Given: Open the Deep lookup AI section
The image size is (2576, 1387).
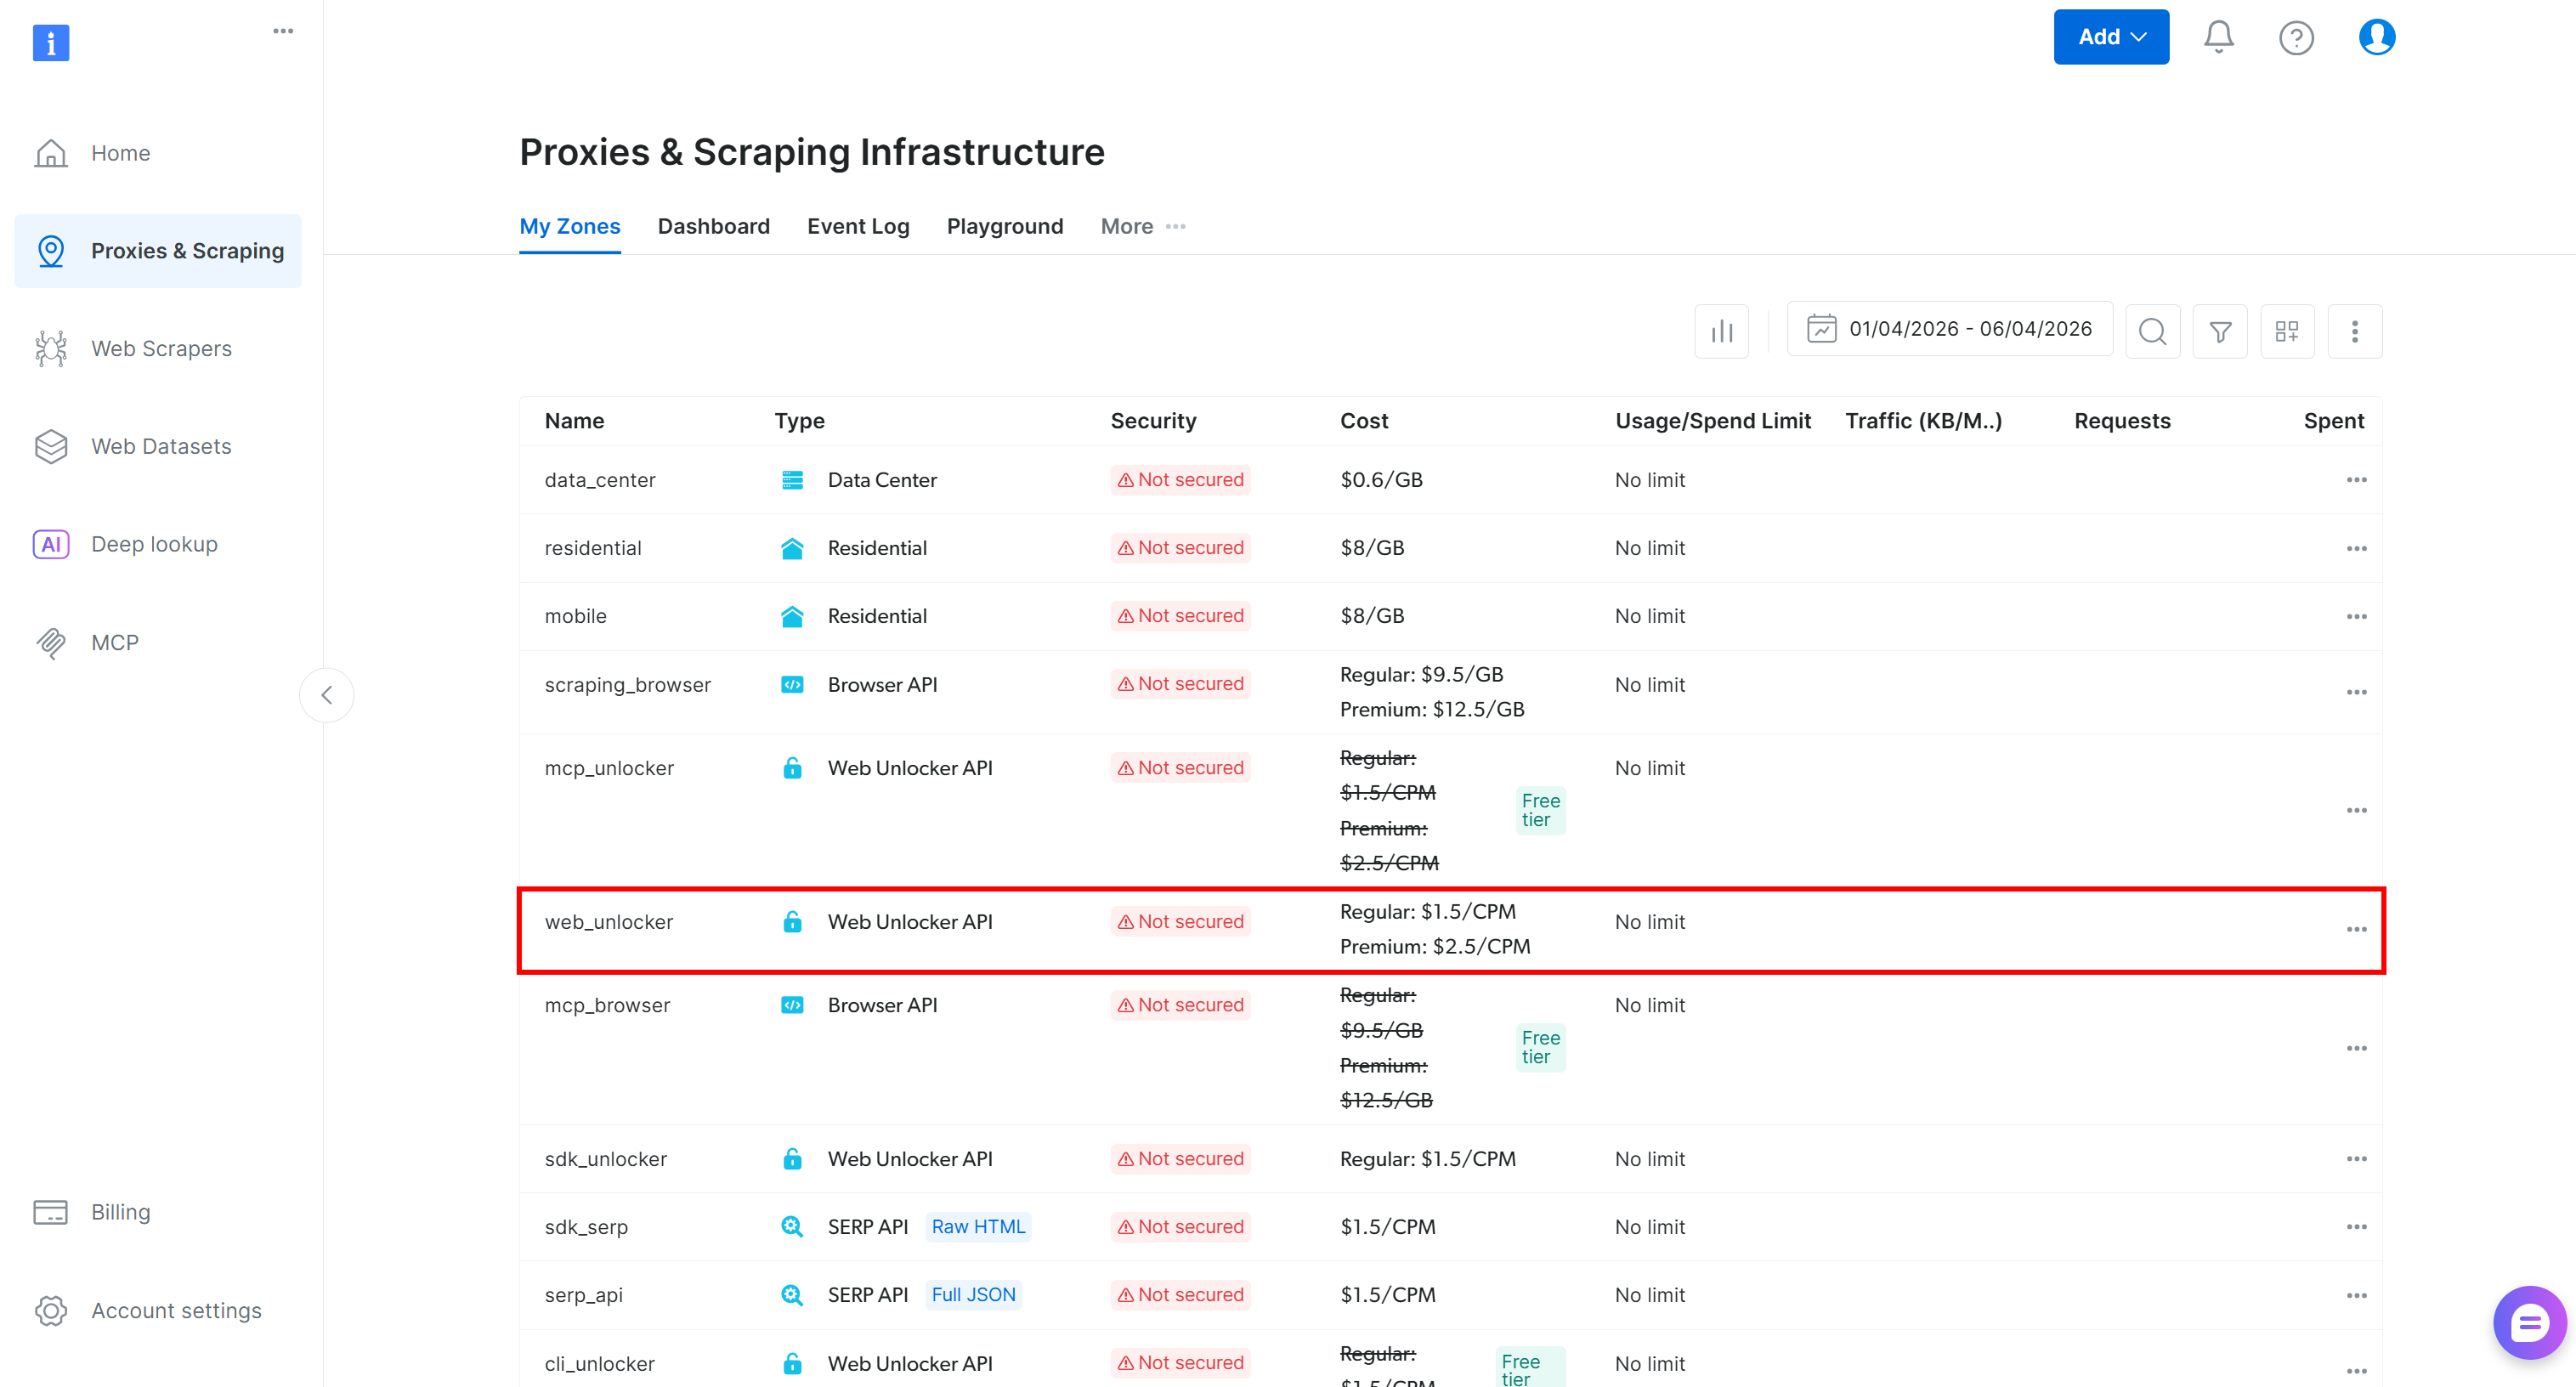Looking at the screenshot, I should coord(154,543).
